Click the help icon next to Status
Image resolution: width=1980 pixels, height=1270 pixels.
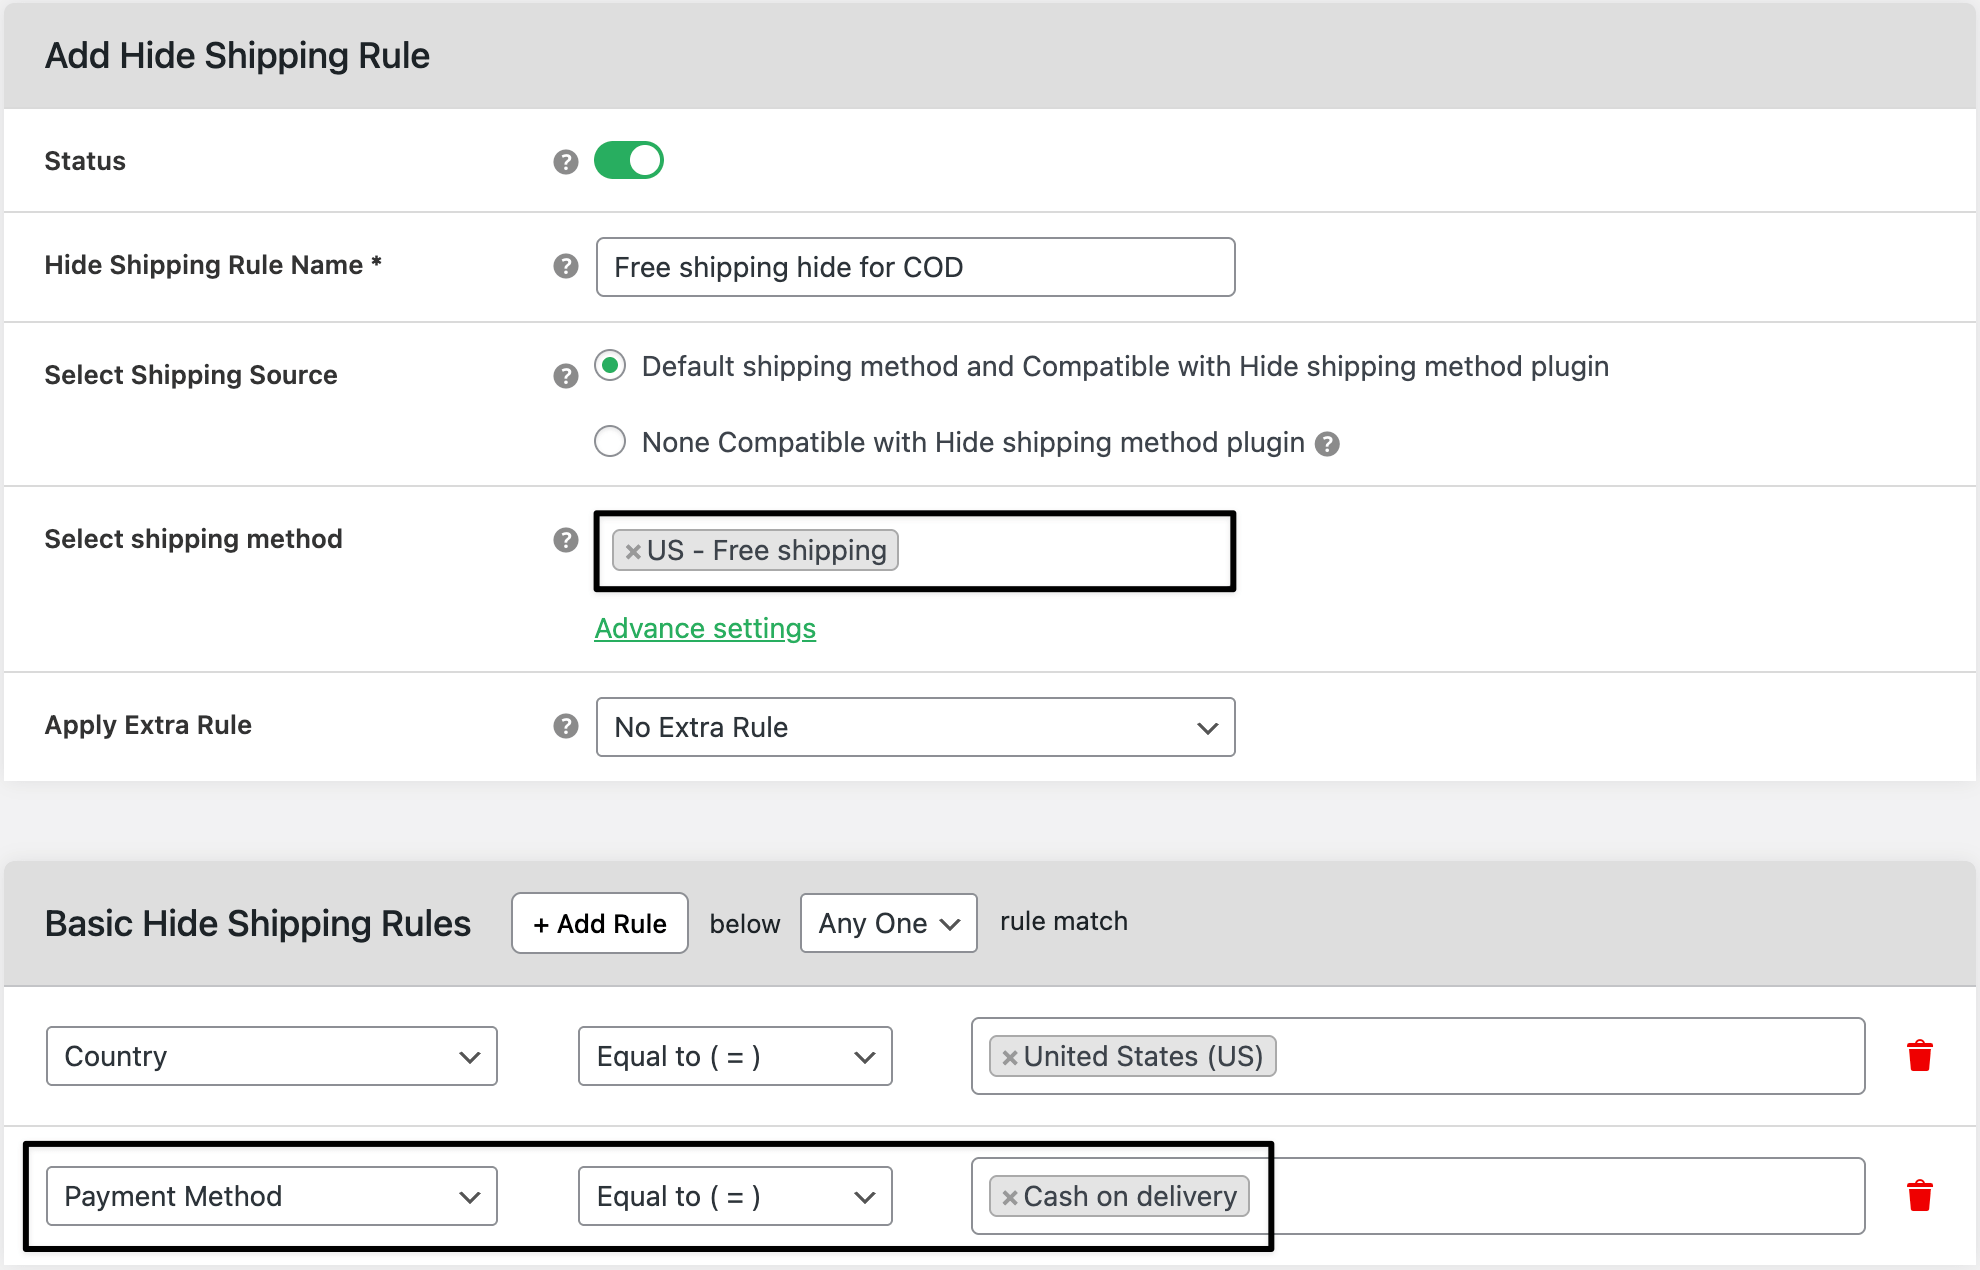(566, 160)
